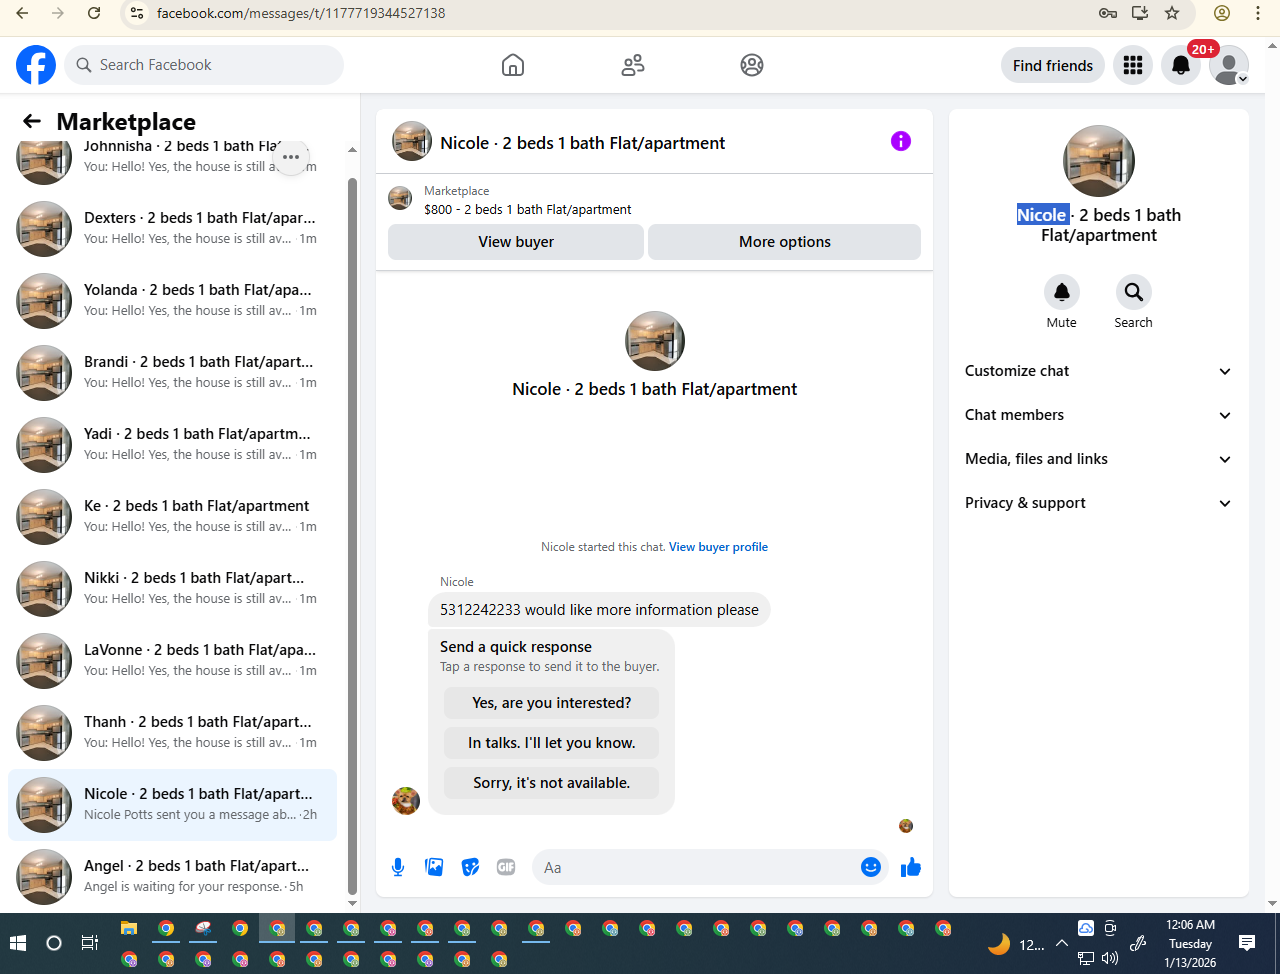The height and width of the screenshot is (974, 1280).
Task: Click the Search Facebook field
Action: coord(204,65)
